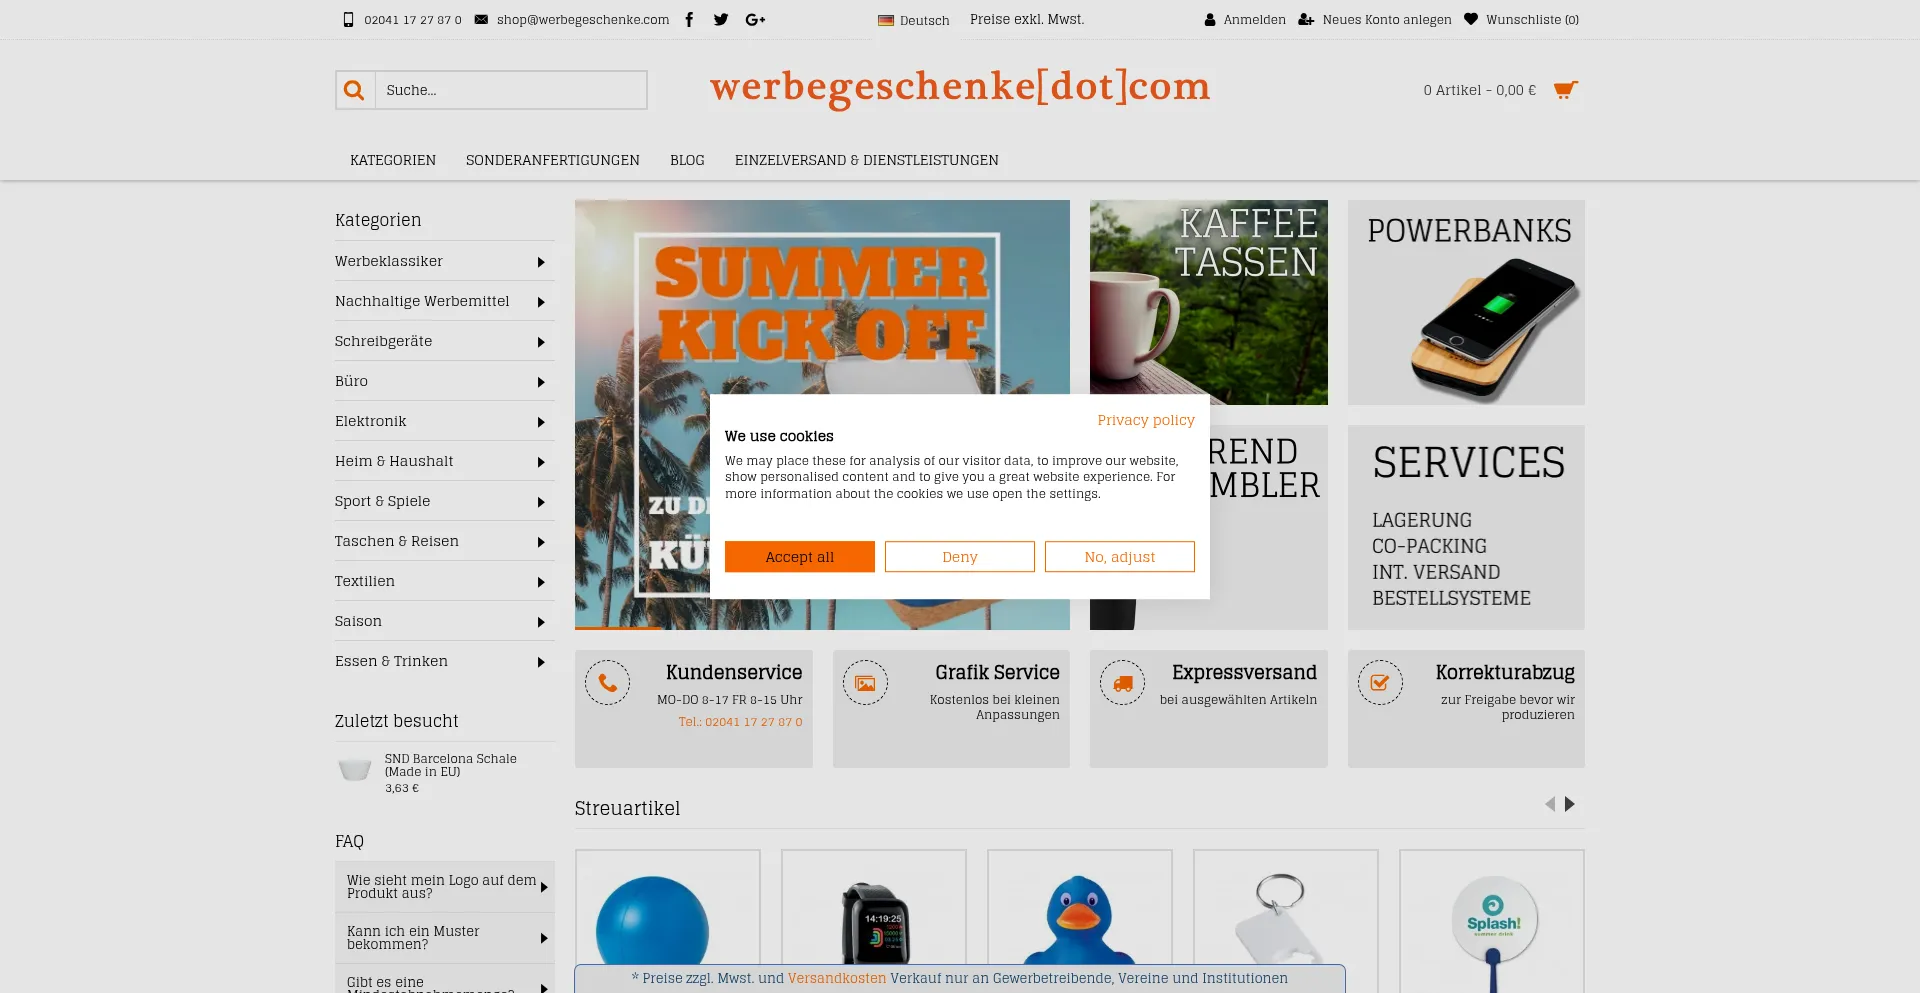
Task: Click the Korrekturabzug checkmark icon
Action: [1380, 683]
